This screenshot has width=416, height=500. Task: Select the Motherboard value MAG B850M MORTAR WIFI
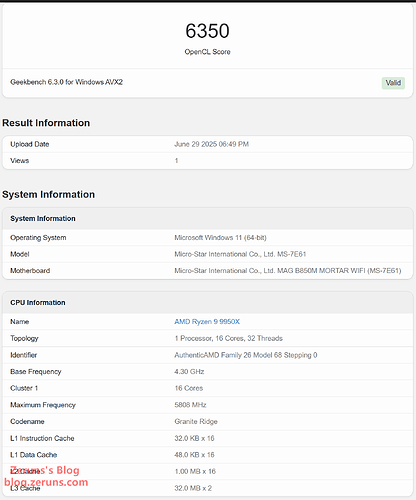click(288, 271)
